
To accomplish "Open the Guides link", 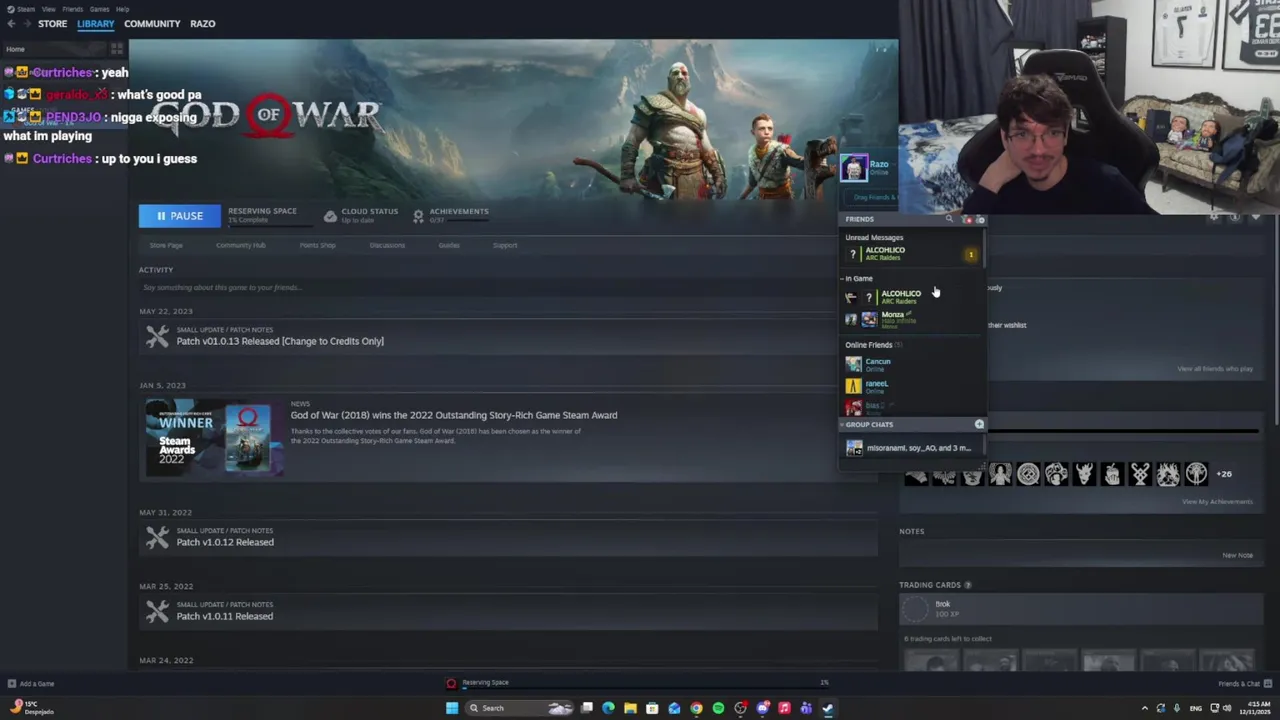I will point(449,245).
